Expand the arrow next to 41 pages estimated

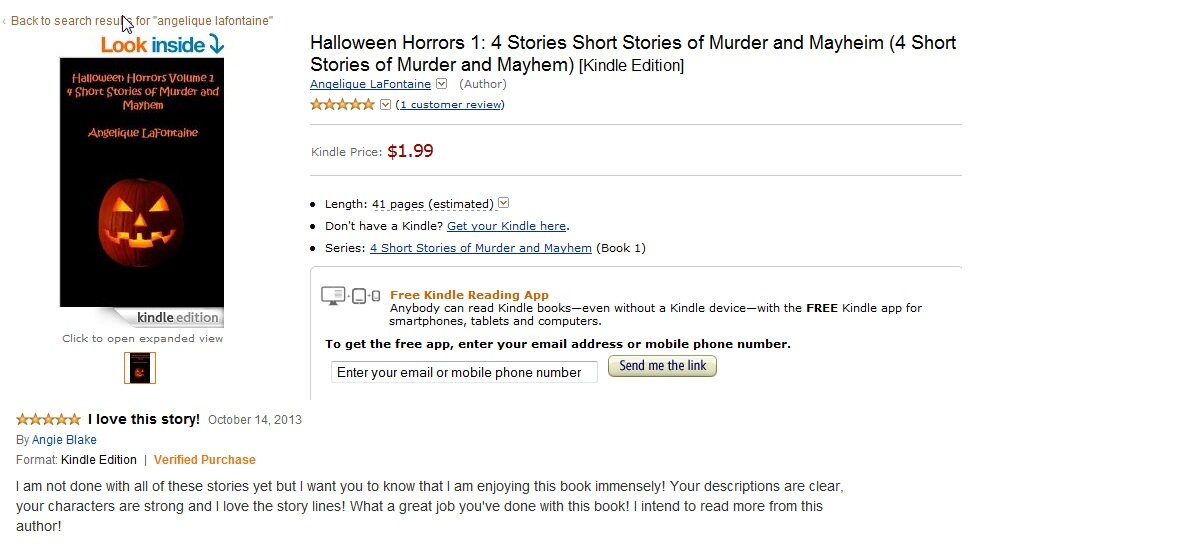(x=503, y=203)
